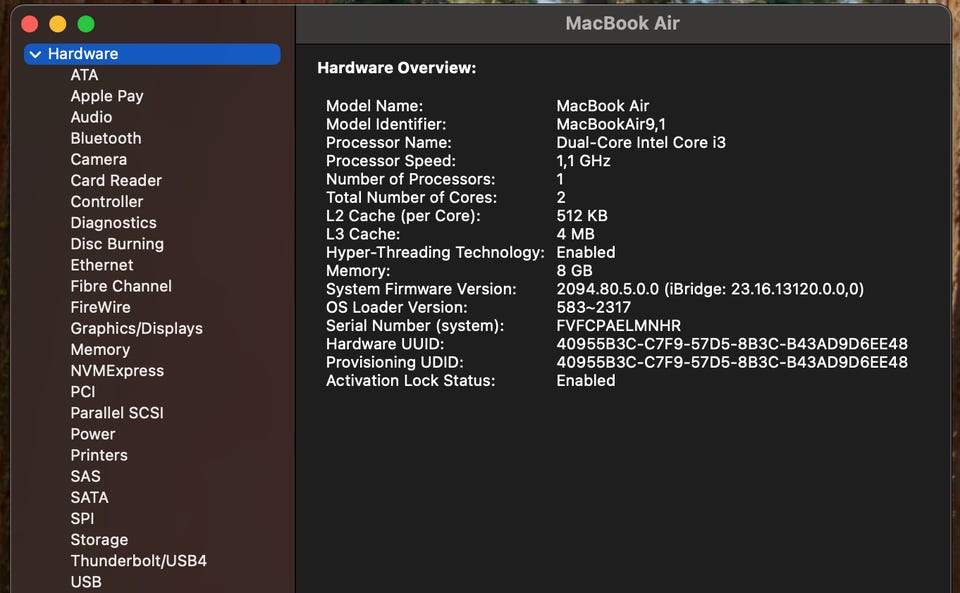This screenshot has width=960, height=593.
Task: Select Graphics/Displays in the sidebar
Action: click(x=136, y=329)
